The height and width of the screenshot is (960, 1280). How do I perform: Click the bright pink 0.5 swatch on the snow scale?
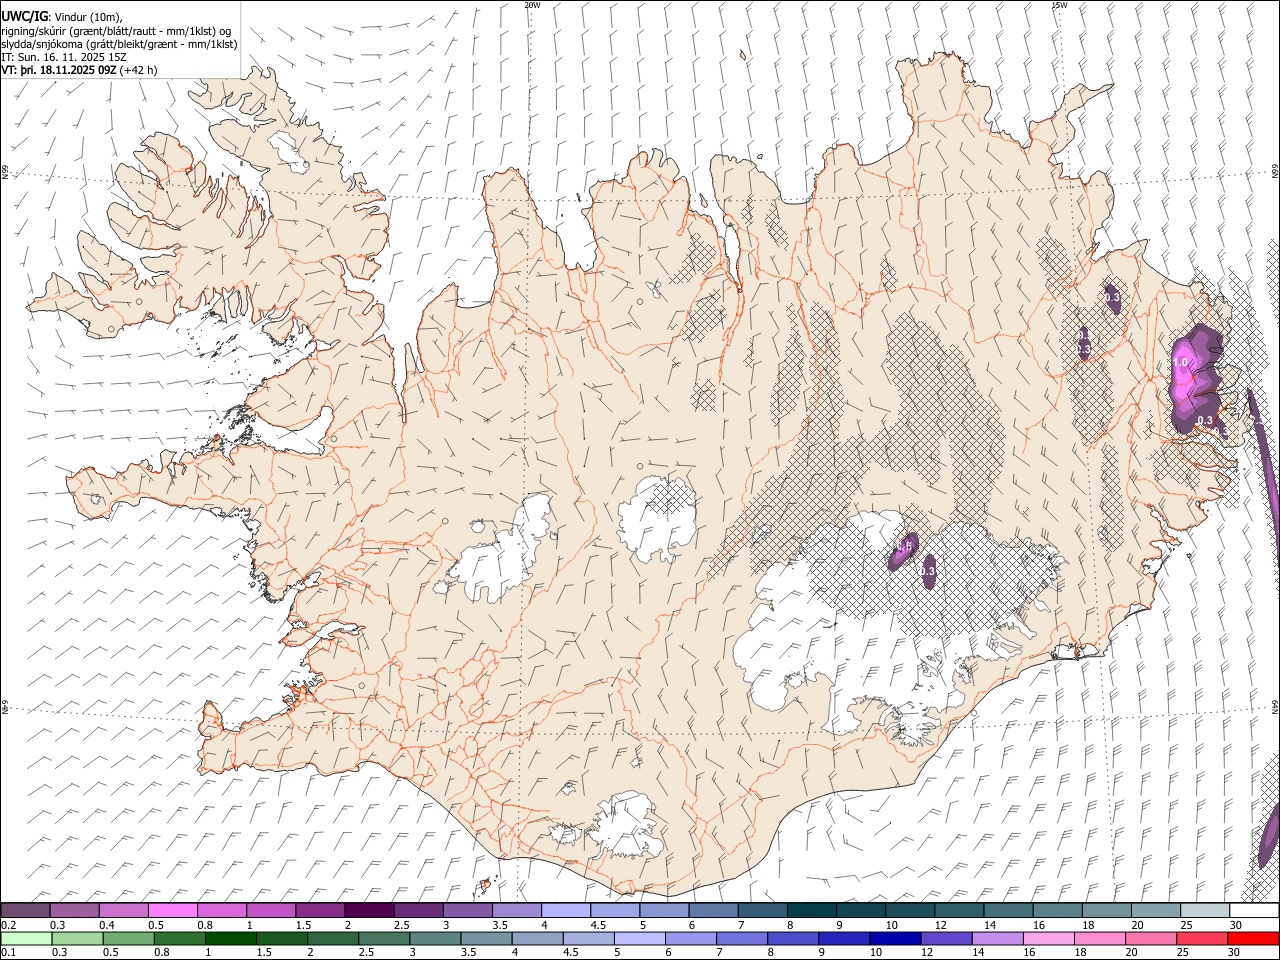click(x=172, y=910)
